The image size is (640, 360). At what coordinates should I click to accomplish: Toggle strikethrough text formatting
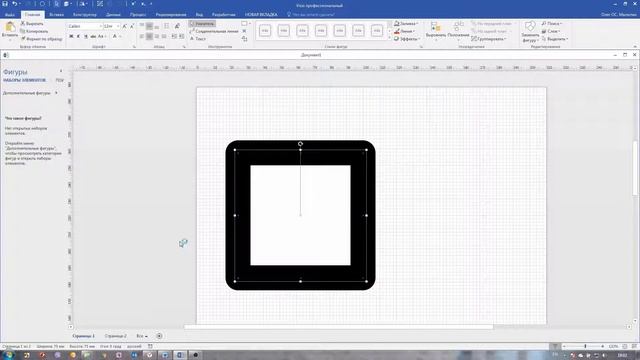(93, 36)
